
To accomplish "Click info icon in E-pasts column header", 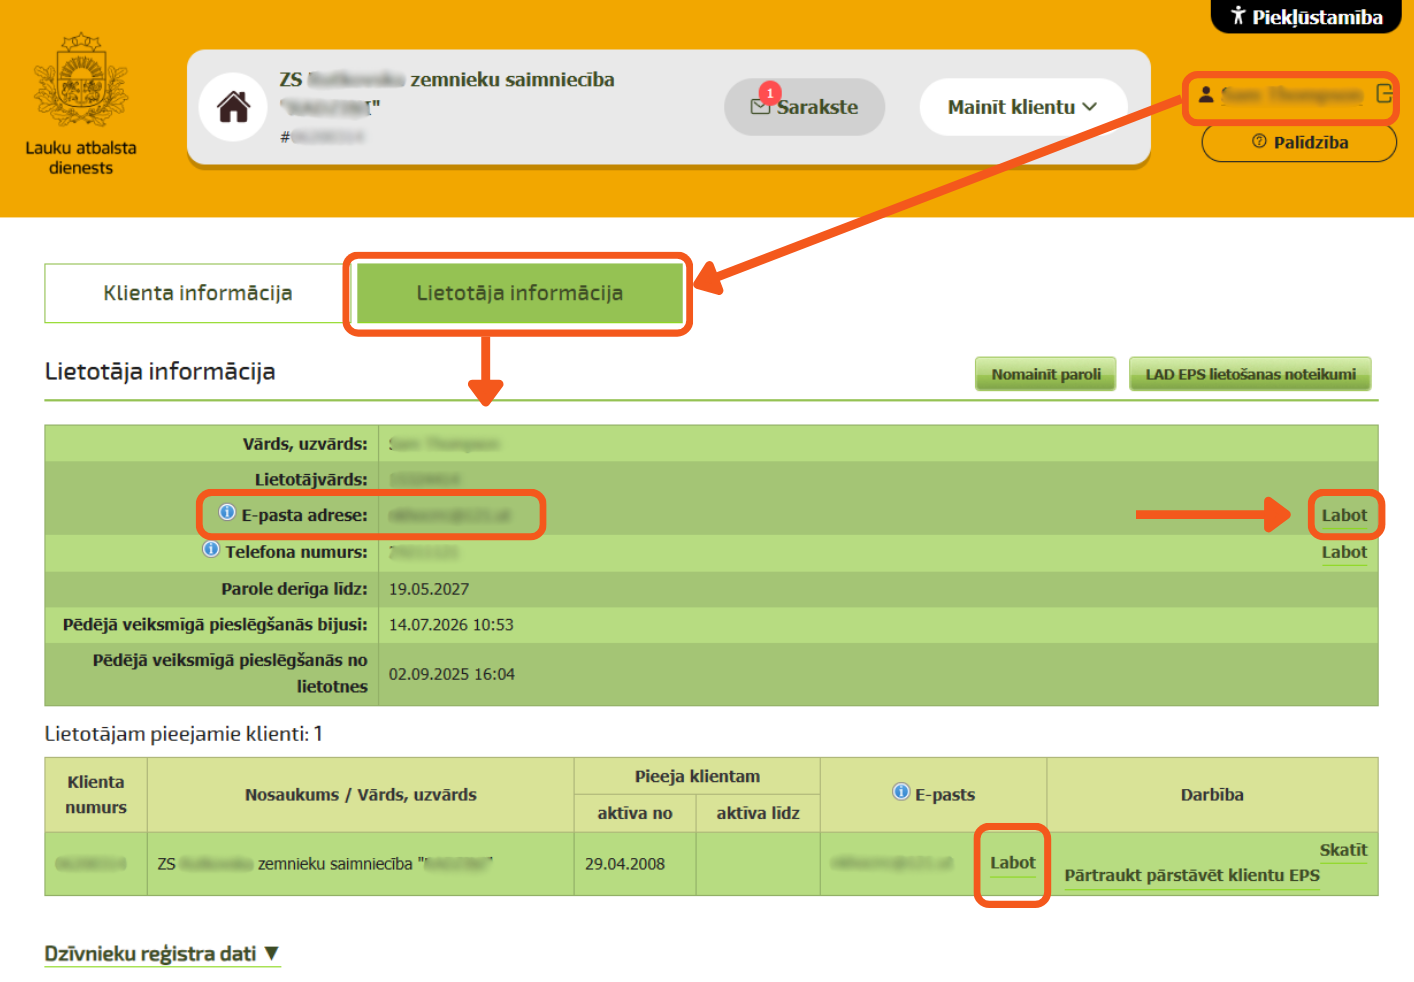I will click(901, 792).
